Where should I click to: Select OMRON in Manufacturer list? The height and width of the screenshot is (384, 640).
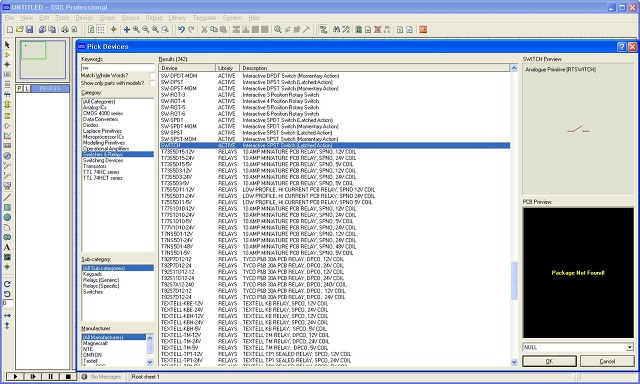pyautogui.click(x=92, y=355)
